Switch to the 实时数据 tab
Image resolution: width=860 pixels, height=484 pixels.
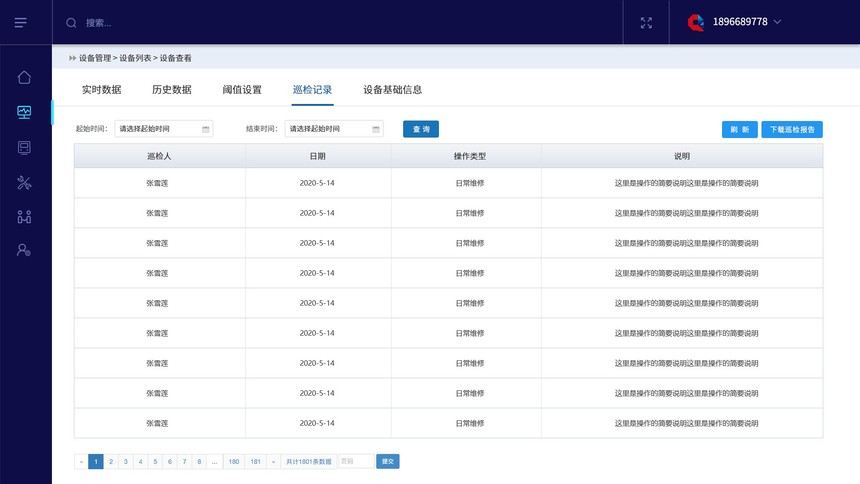pyautogui.click(x=101, y=90)
